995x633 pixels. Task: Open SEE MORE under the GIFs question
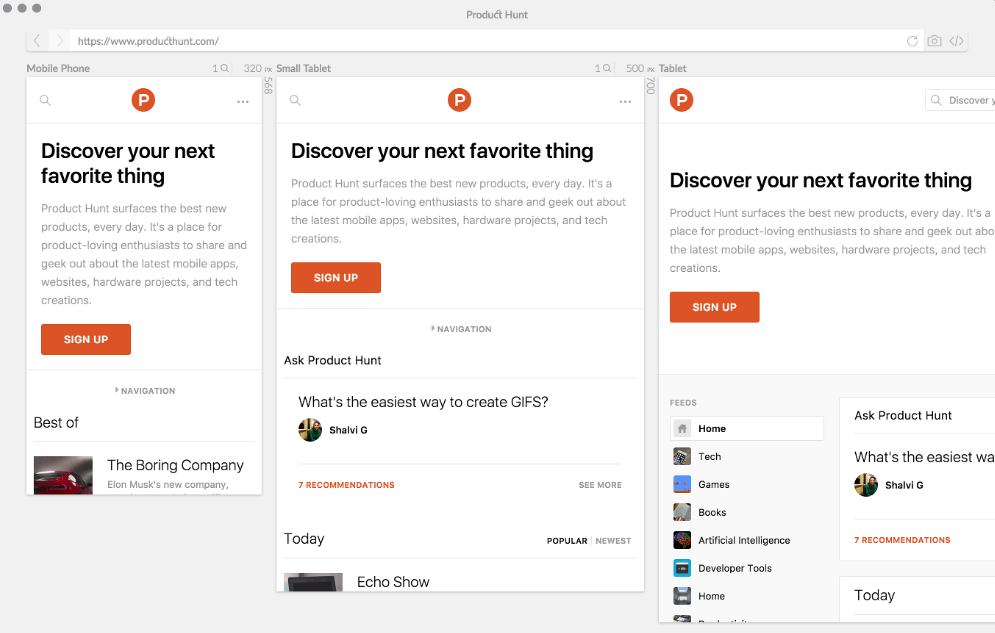(x=599, y=484)
